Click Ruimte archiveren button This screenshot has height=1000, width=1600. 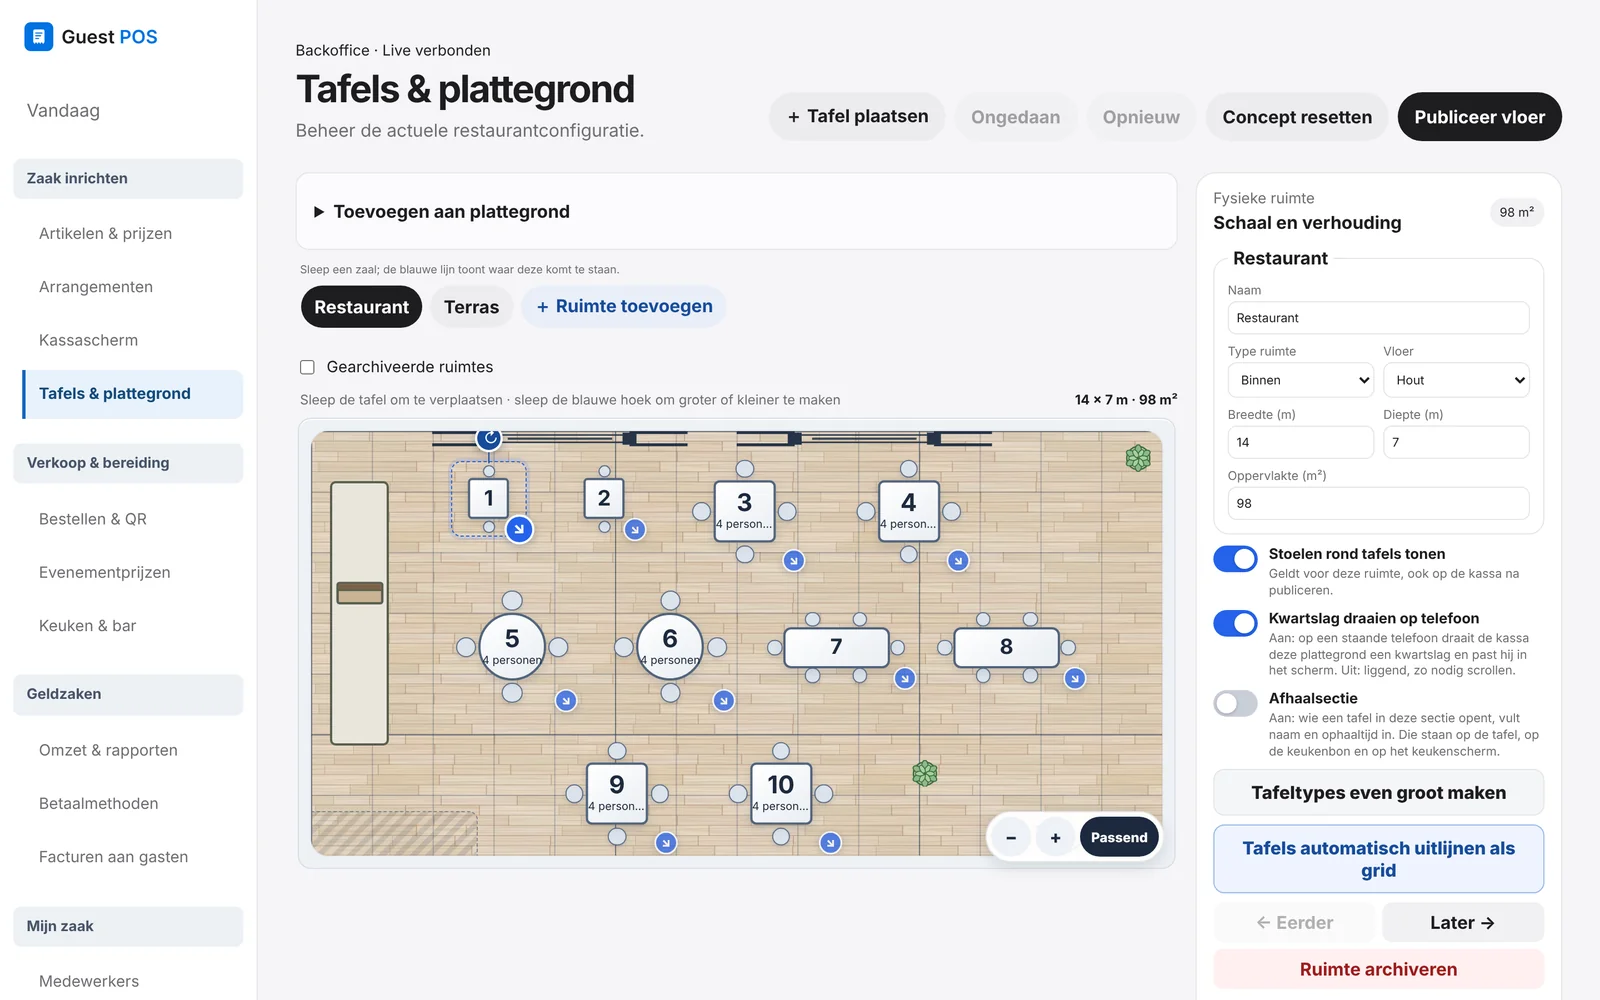coord(1378,969)
